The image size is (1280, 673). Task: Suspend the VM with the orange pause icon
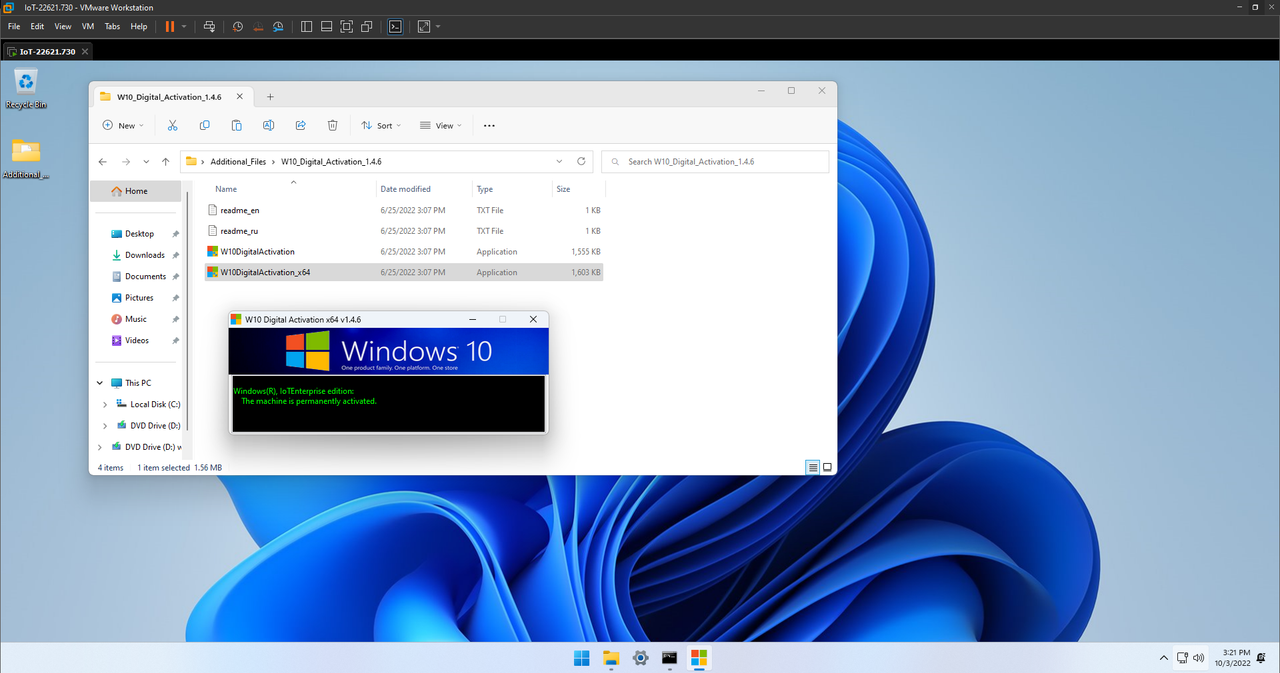tap(169, 26)
